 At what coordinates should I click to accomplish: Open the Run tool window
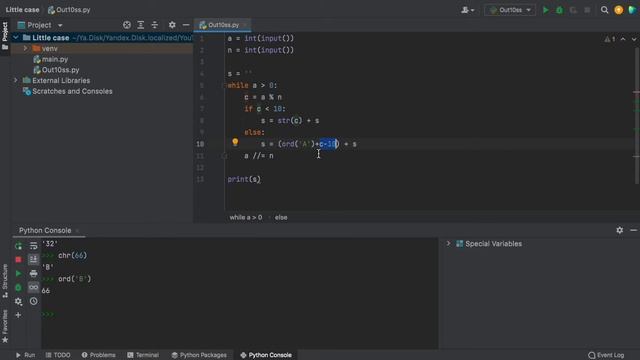coord(26,355)
